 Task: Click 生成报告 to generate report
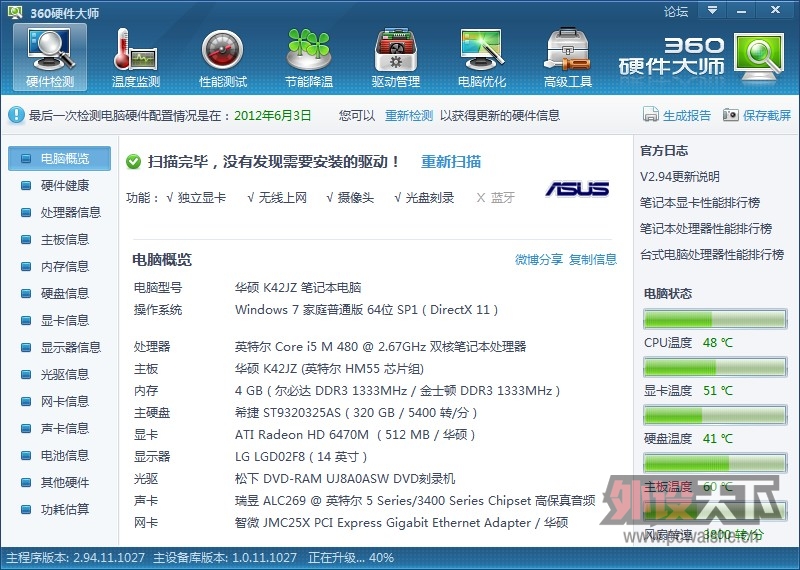[678, 115]
